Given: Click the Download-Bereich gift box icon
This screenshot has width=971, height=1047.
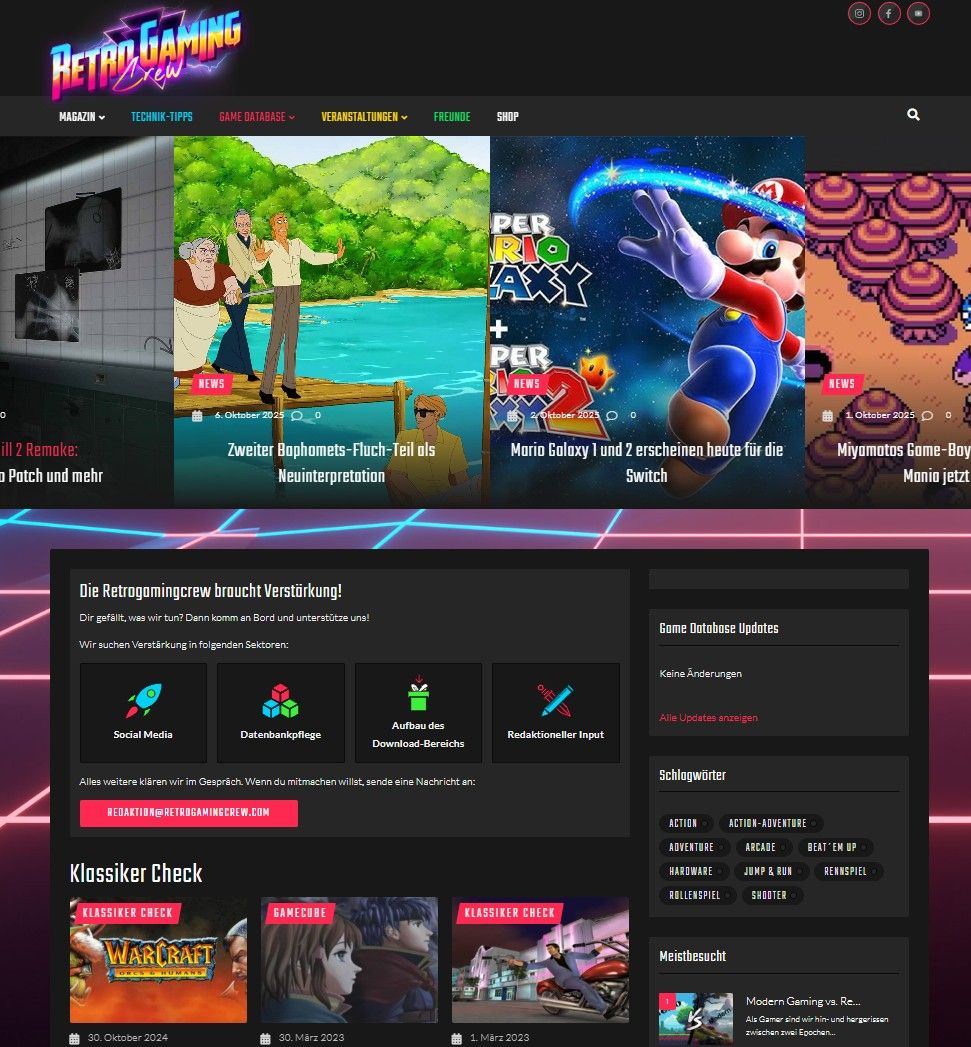Looking at the screenshot, I should [418, 695].
